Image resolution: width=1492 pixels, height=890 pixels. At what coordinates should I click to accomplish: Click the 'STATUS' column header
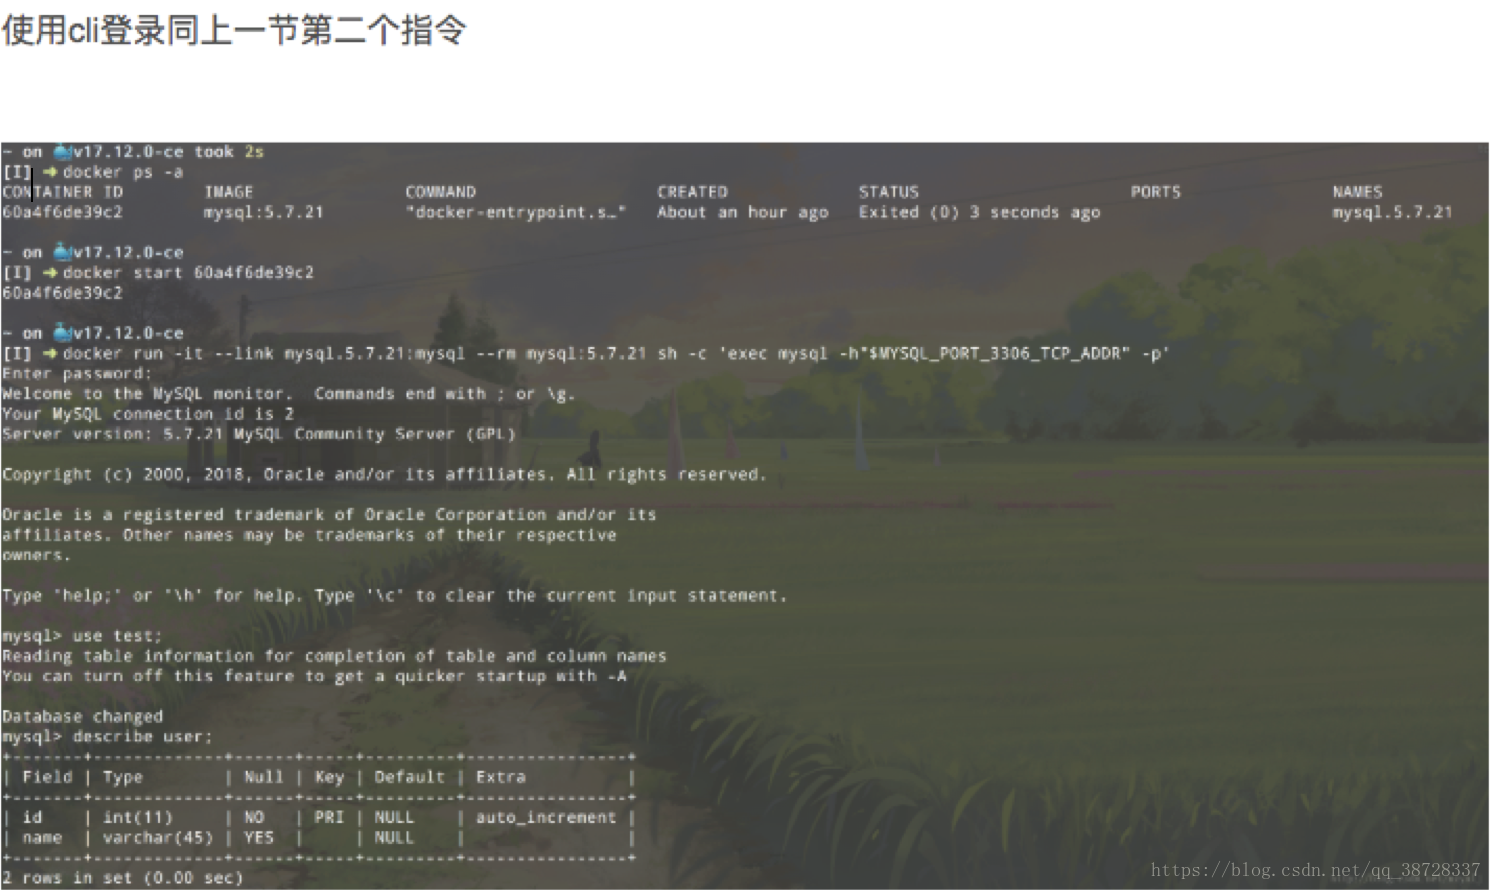coord(888,192)
